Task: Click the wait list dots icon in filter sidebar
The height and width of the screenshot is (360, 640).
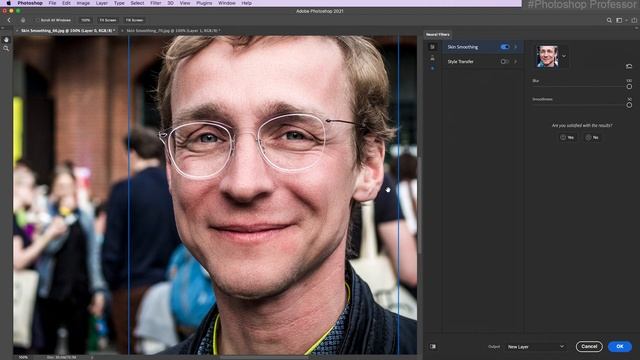Action: [433, 68]
